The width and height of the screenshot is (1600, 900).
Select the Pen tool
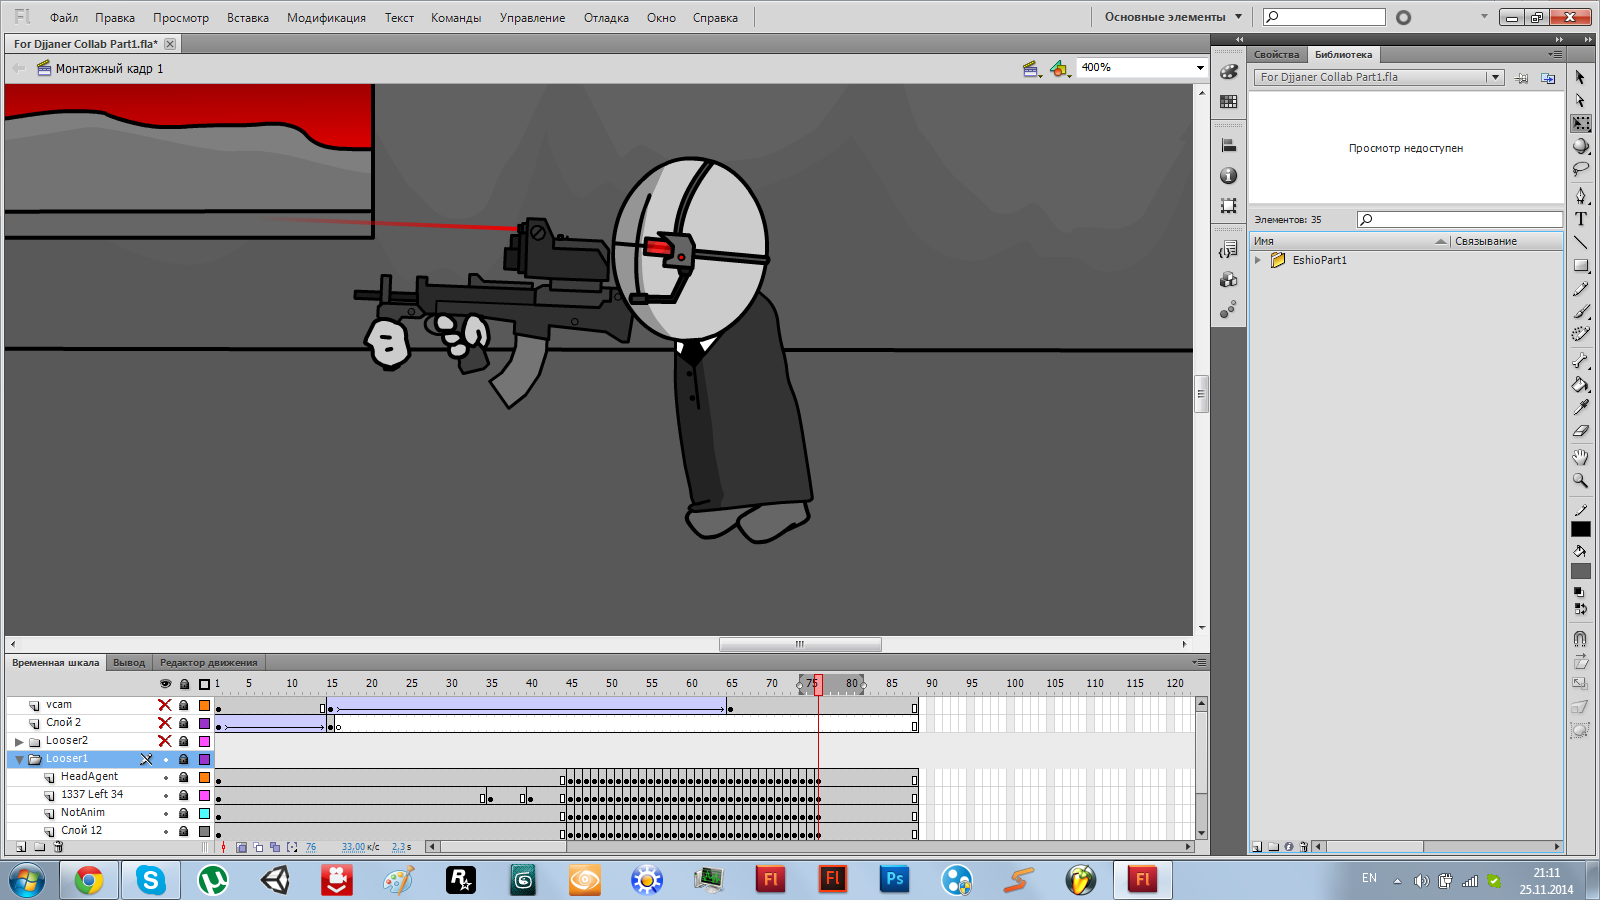[1580, 195]
